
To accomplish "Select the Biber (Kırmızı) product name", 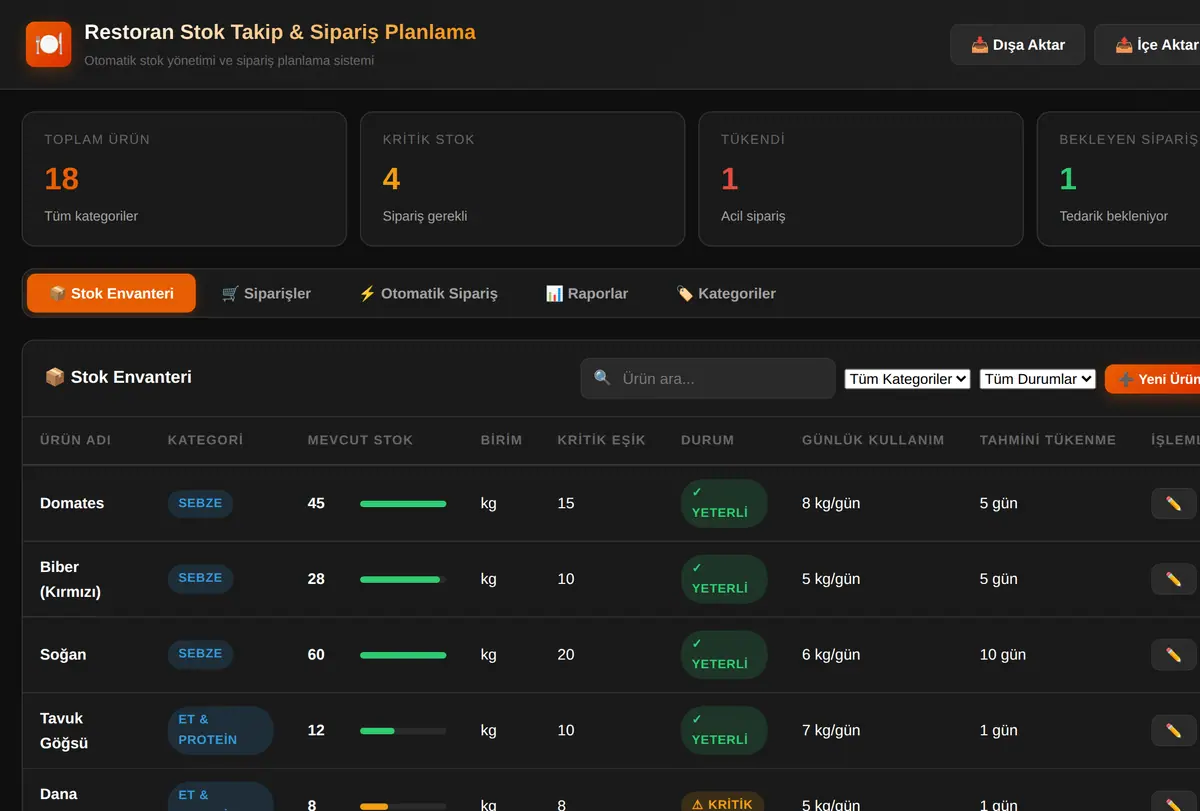I will click(x=70, y=579).
